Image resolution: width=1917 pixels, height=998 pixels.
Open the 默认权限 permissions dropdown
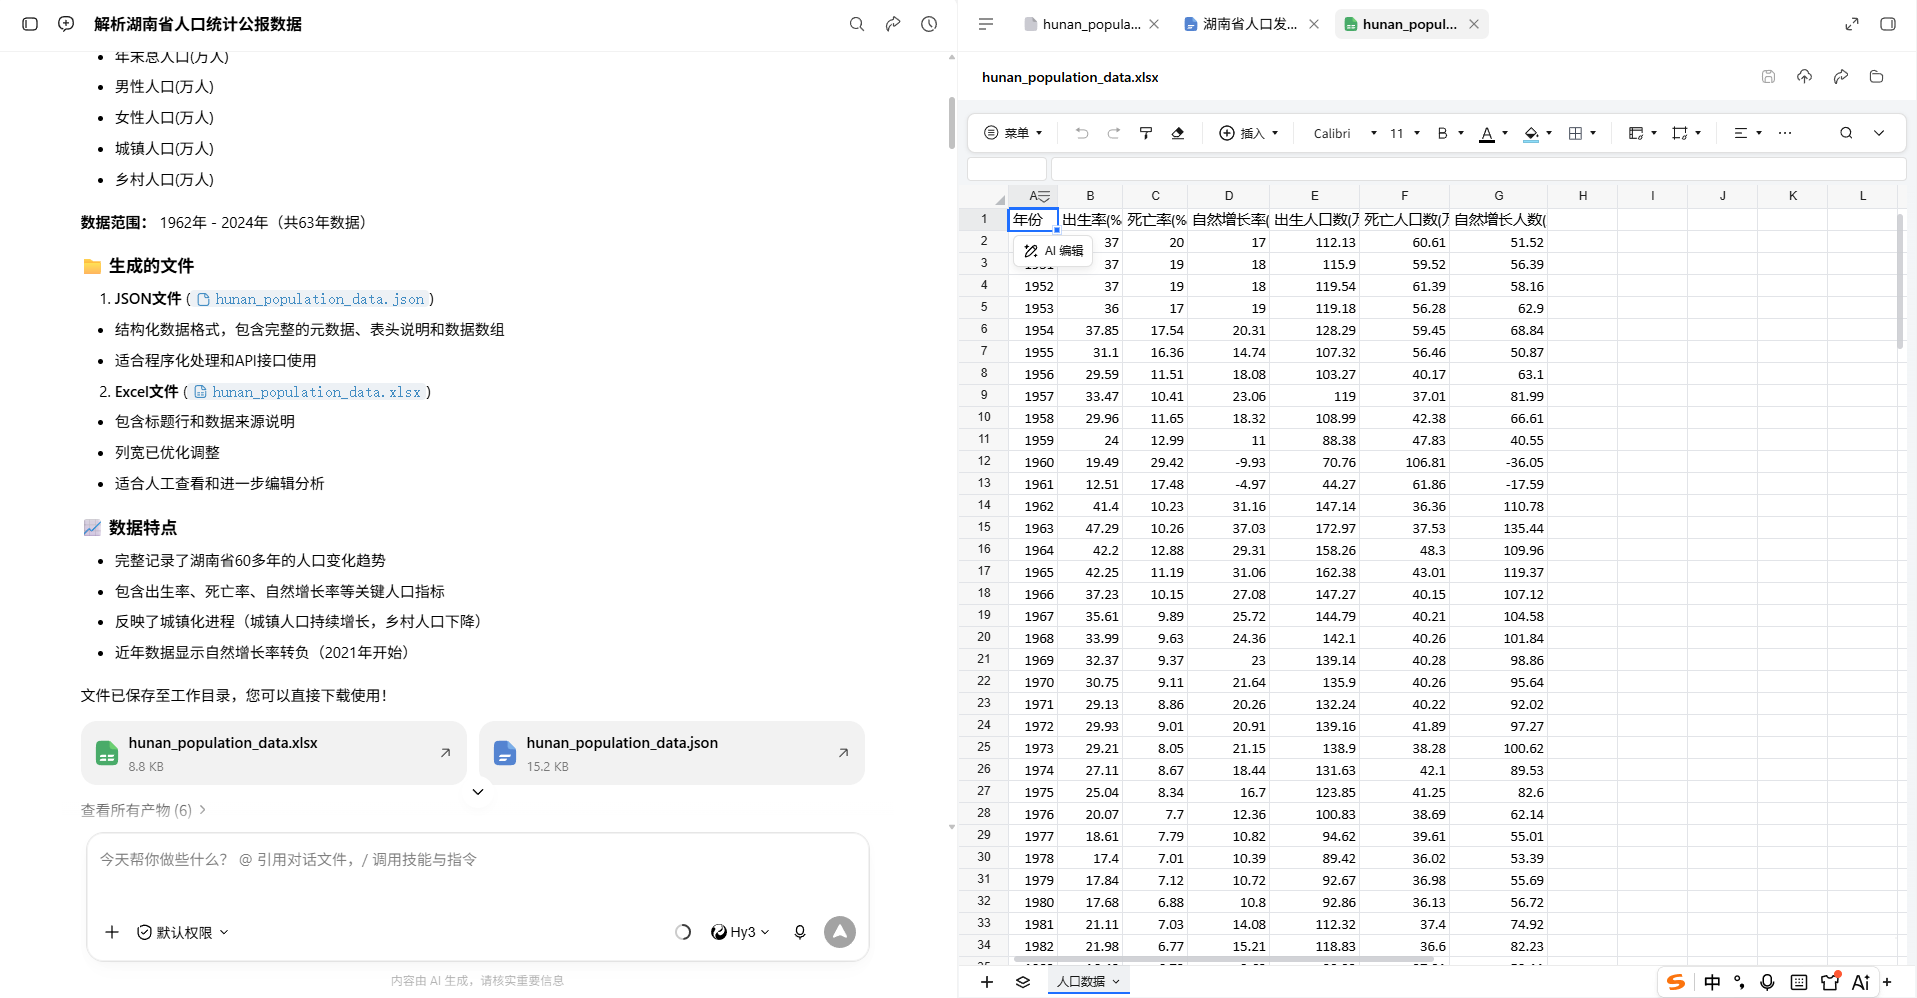point(183,932)
